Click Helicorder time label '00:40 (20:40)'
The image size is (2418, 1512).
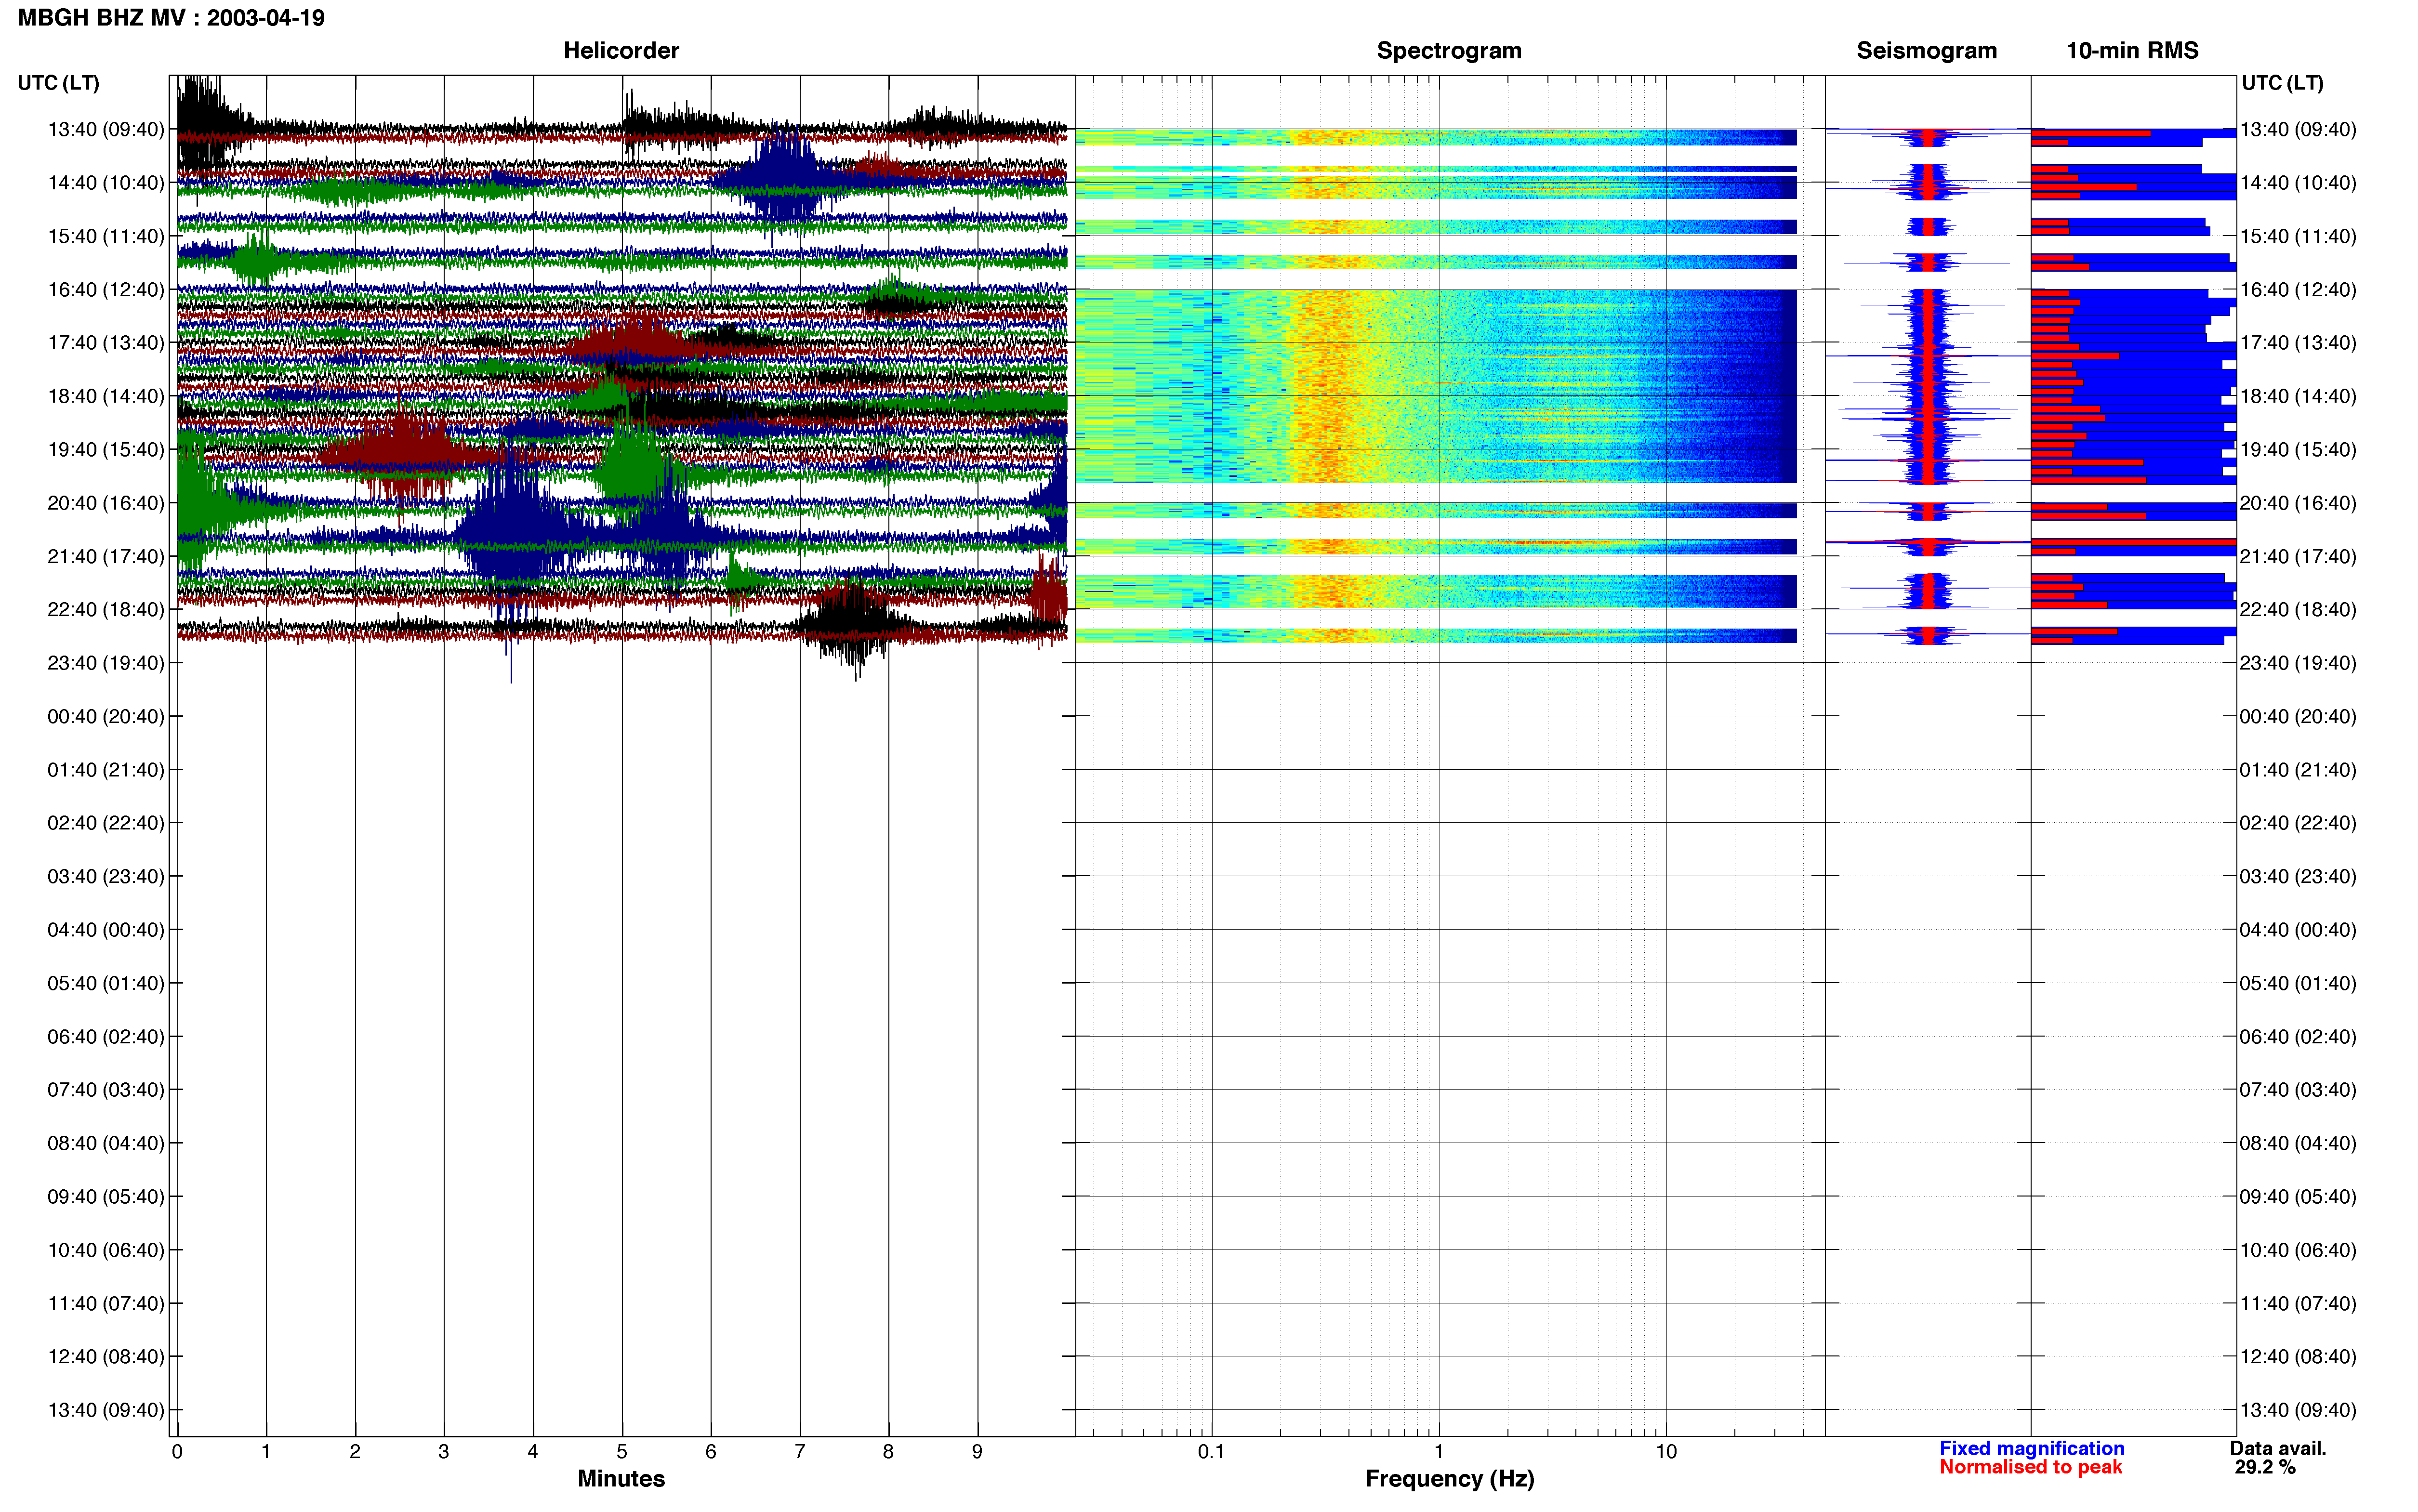[106, 716]
